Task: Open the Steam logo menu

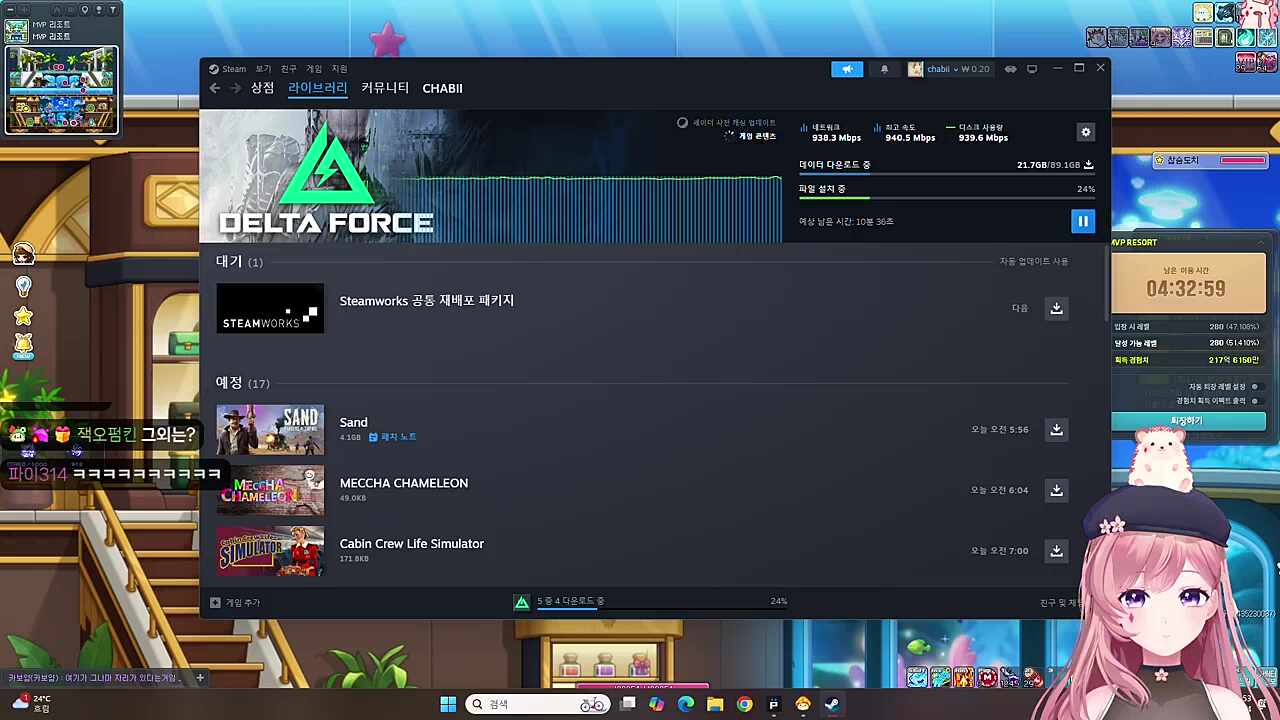Action: coord(227,69)
